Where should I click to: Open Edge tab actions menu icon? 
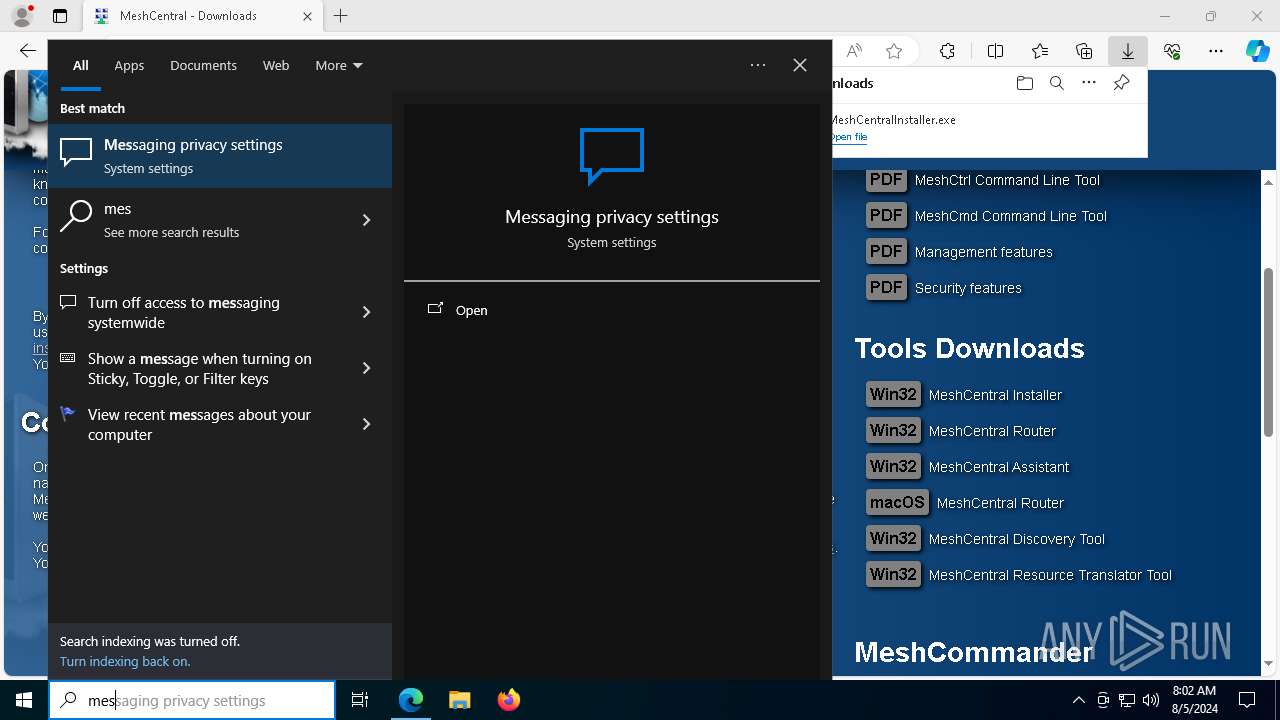point(60,16)
